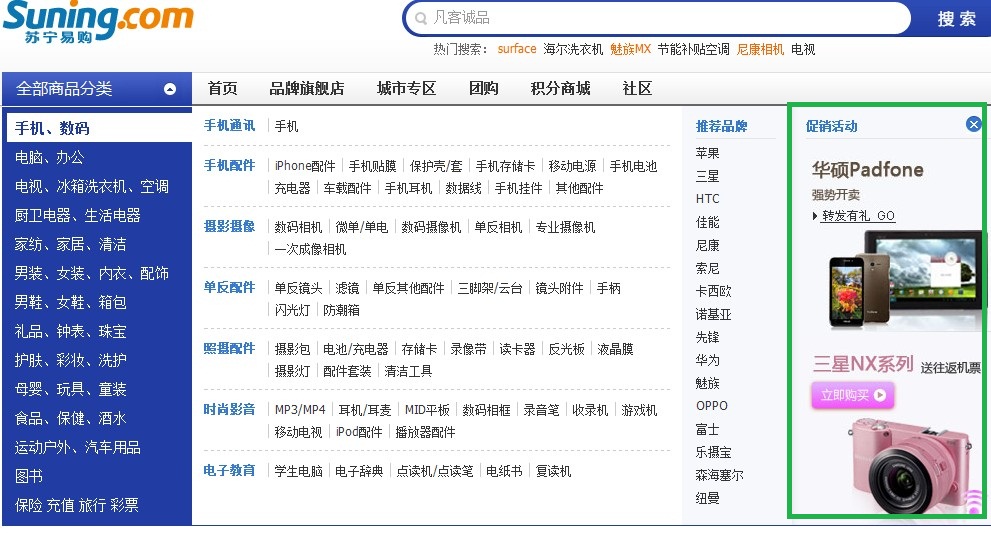Type in the 凡客诚品 search field
Image resolution: width=991 pixels, height=533 pixels.
(660, 18)
